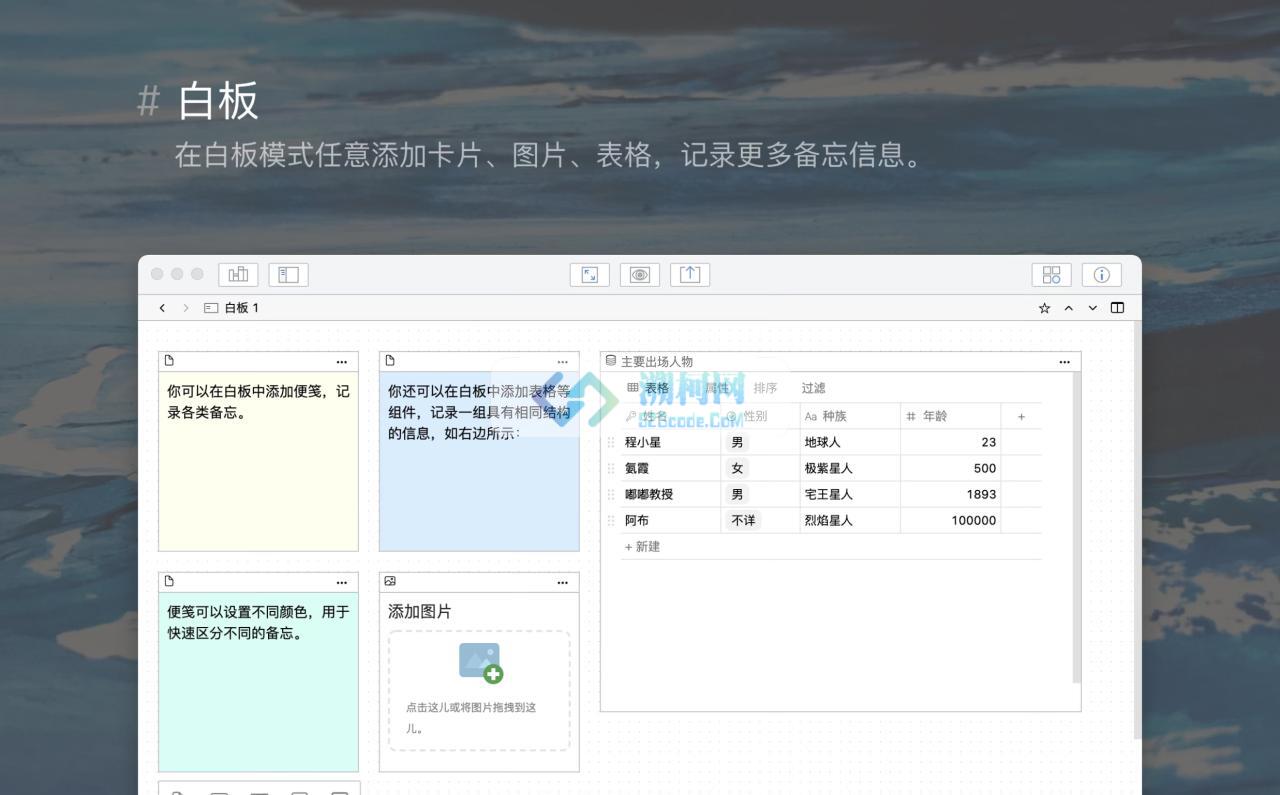Image resolution: width=1280 pixels, height=795 pixels.
Task: Click the share export toolbar icon
Action: (690, 274)
